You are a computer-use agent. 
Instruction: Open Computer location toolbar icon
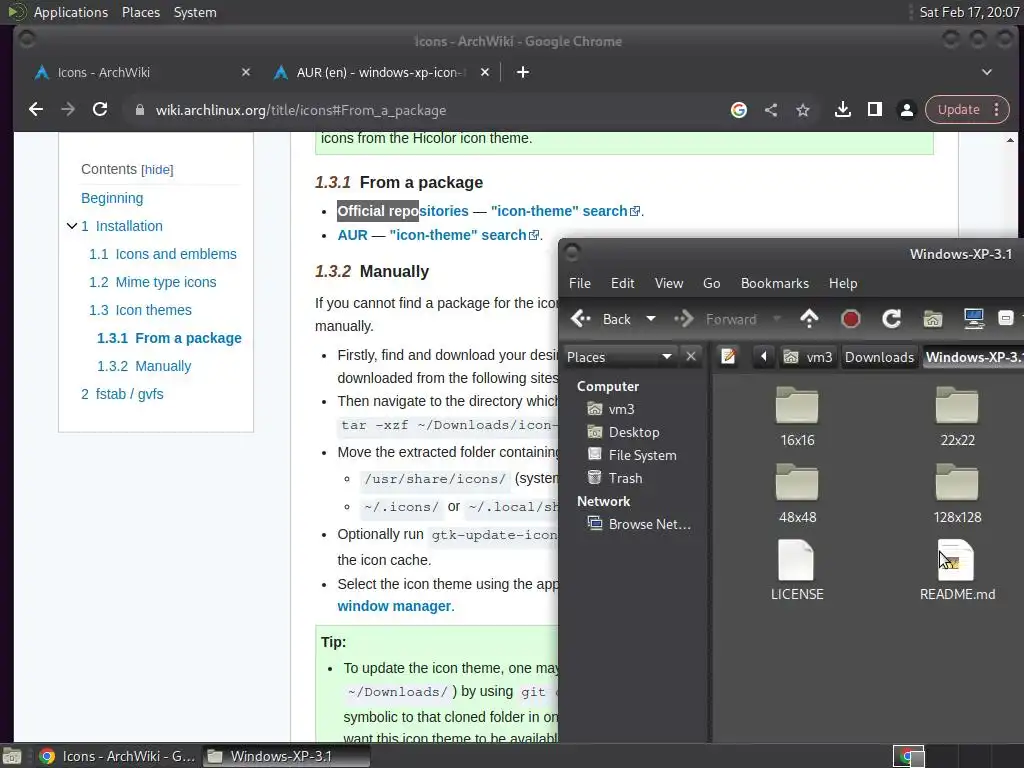click(x=974, y=319)
